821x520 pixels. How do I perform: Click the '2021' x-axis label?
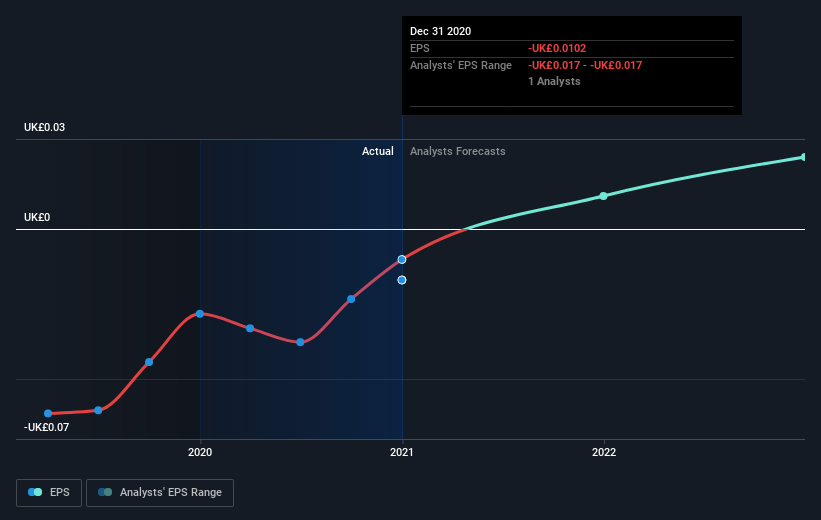pyautogui.click(x=402, y=452)
